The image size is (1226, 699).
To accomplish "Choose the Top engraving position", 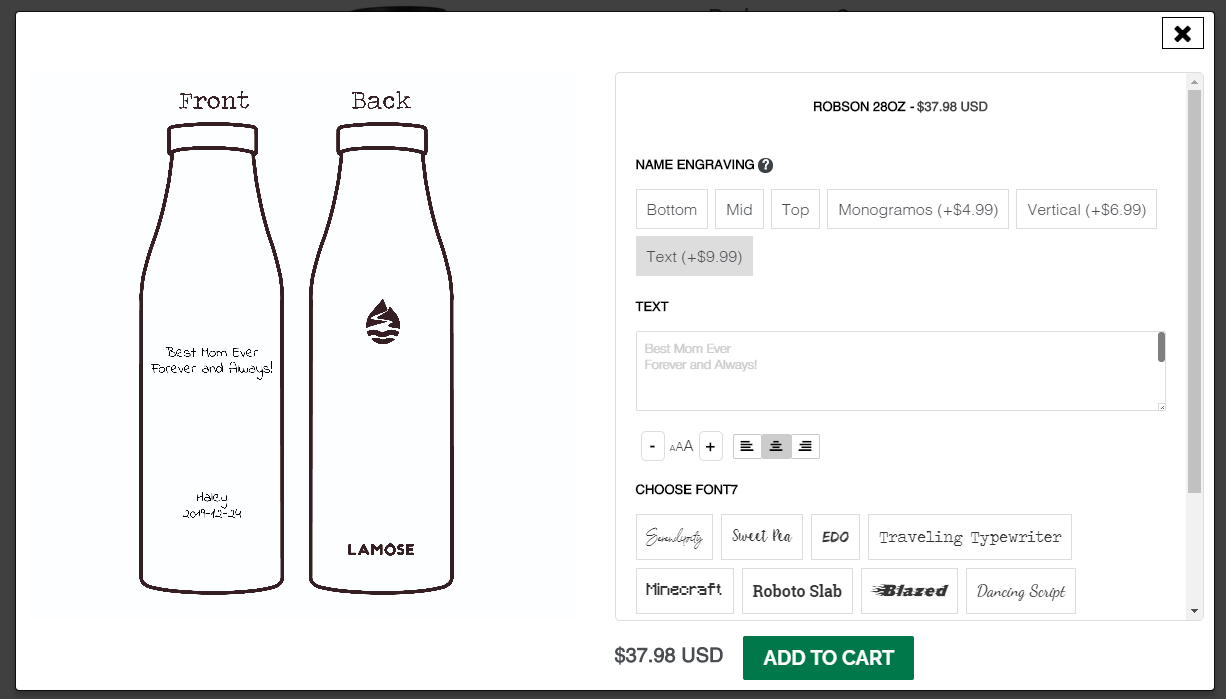I will [x=796, y=209].
